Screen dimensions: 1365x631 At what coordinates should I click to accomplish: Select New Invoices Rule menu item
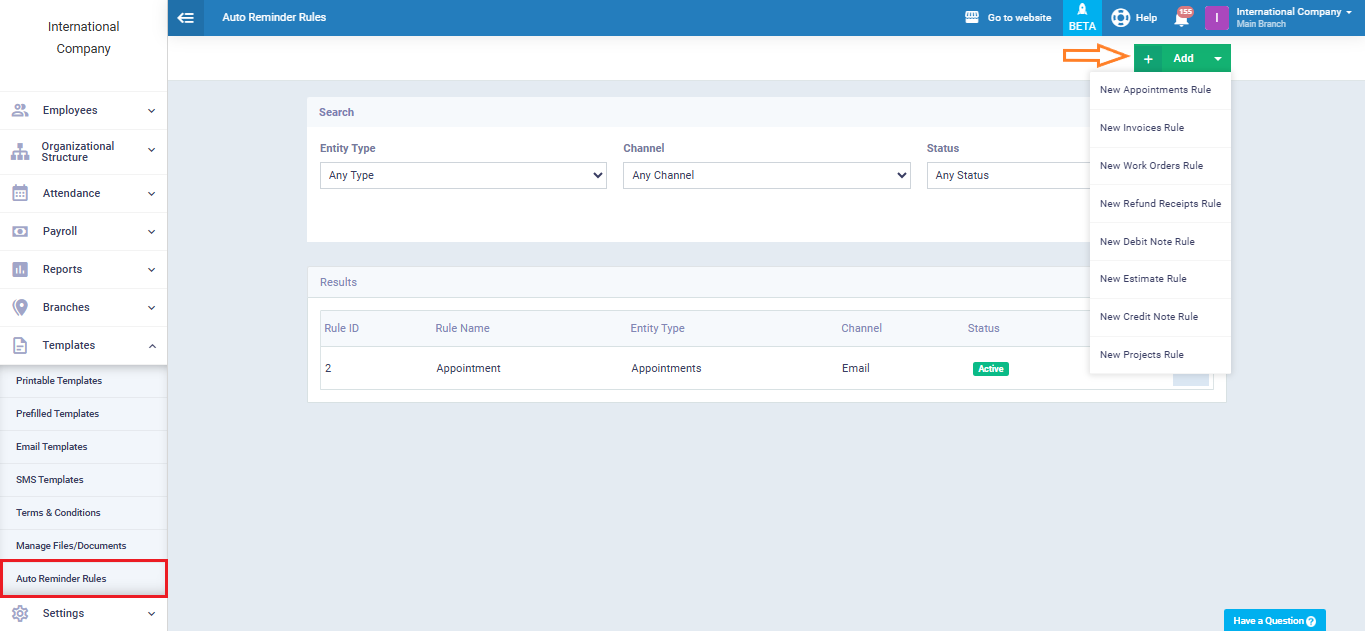(1141, 128)
